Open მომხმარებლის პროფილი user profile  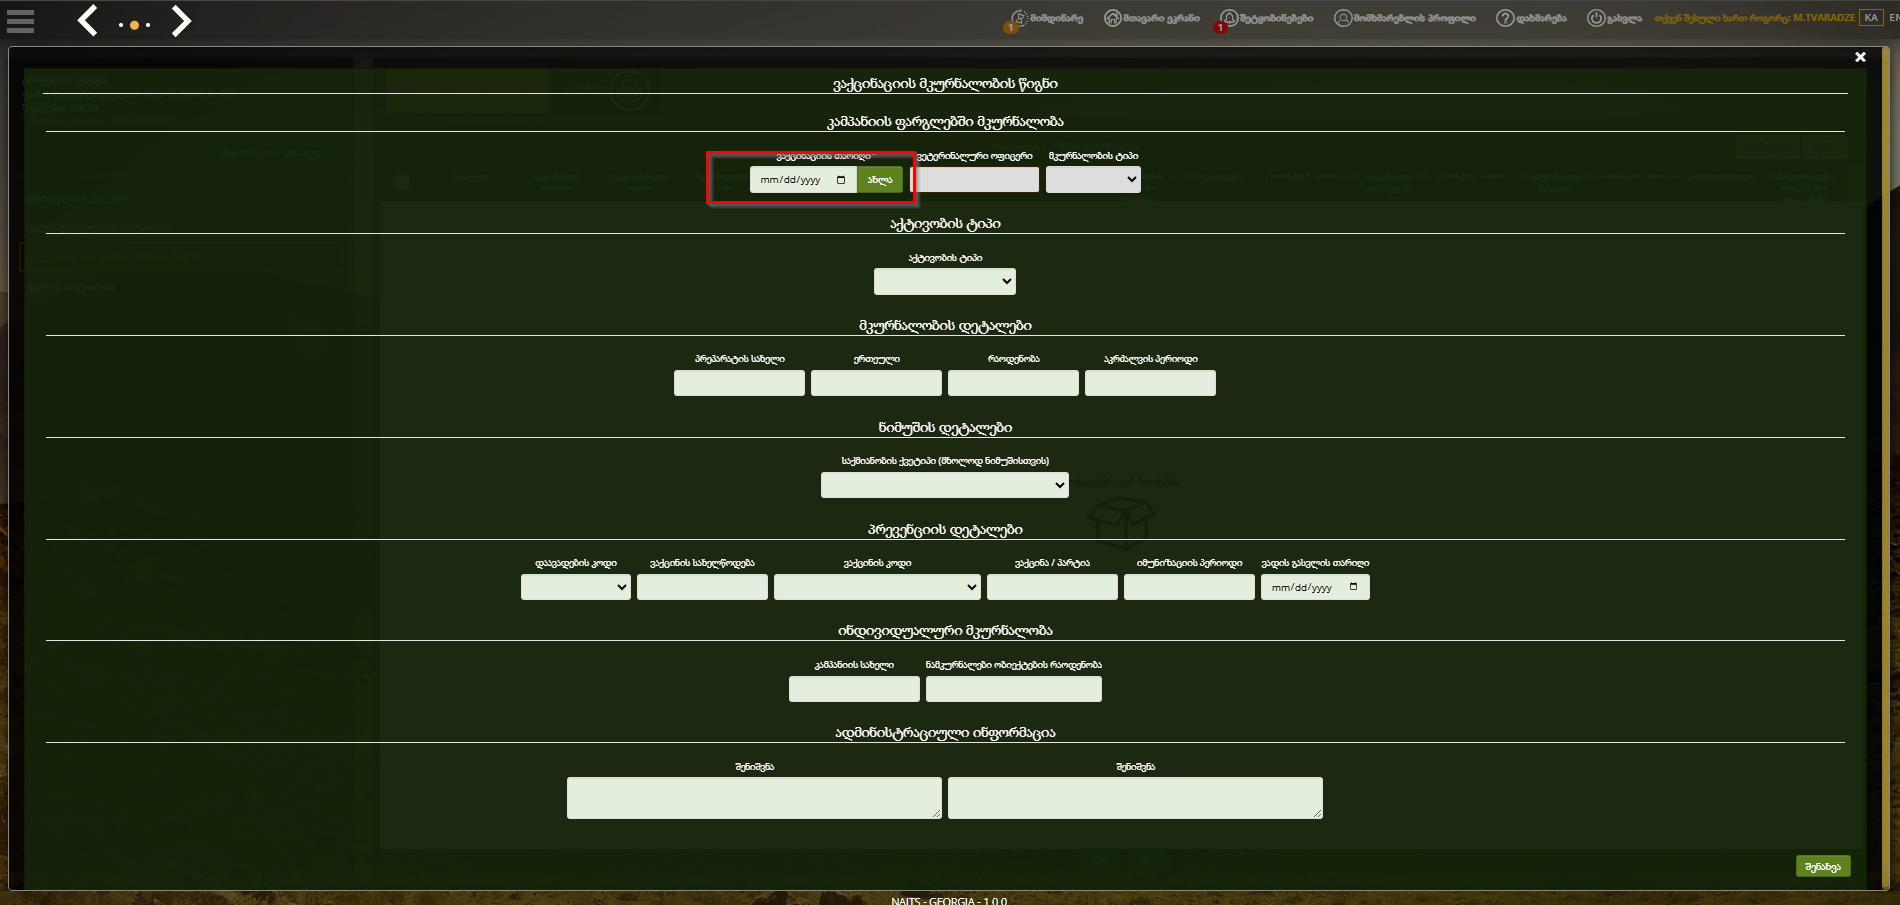(x=1405, y=18)
